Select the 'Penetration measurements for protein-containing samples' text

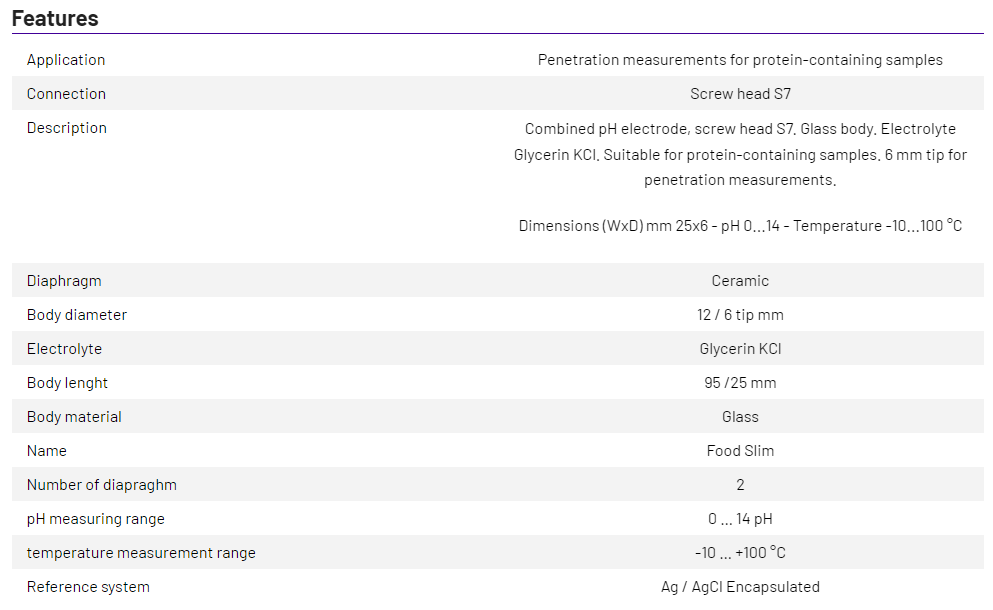pos(740,60)
